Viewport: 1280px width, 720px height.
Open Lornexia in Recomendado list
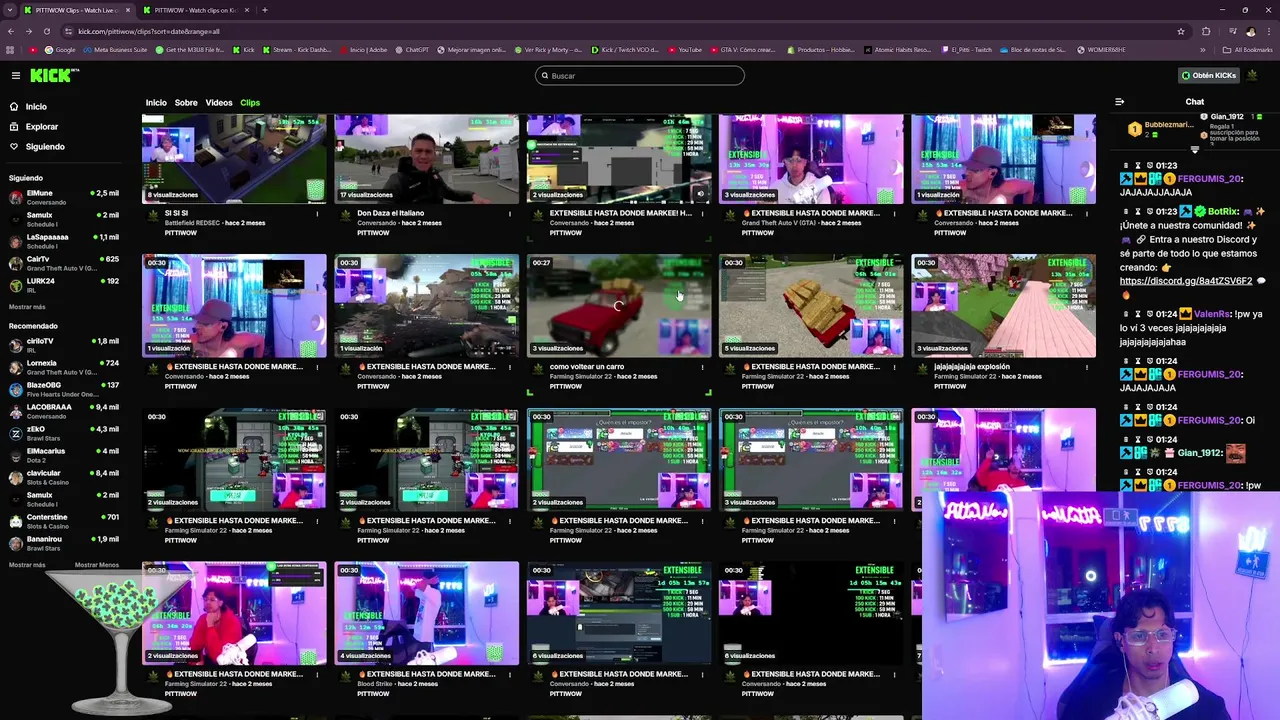(x=64, y=367)
